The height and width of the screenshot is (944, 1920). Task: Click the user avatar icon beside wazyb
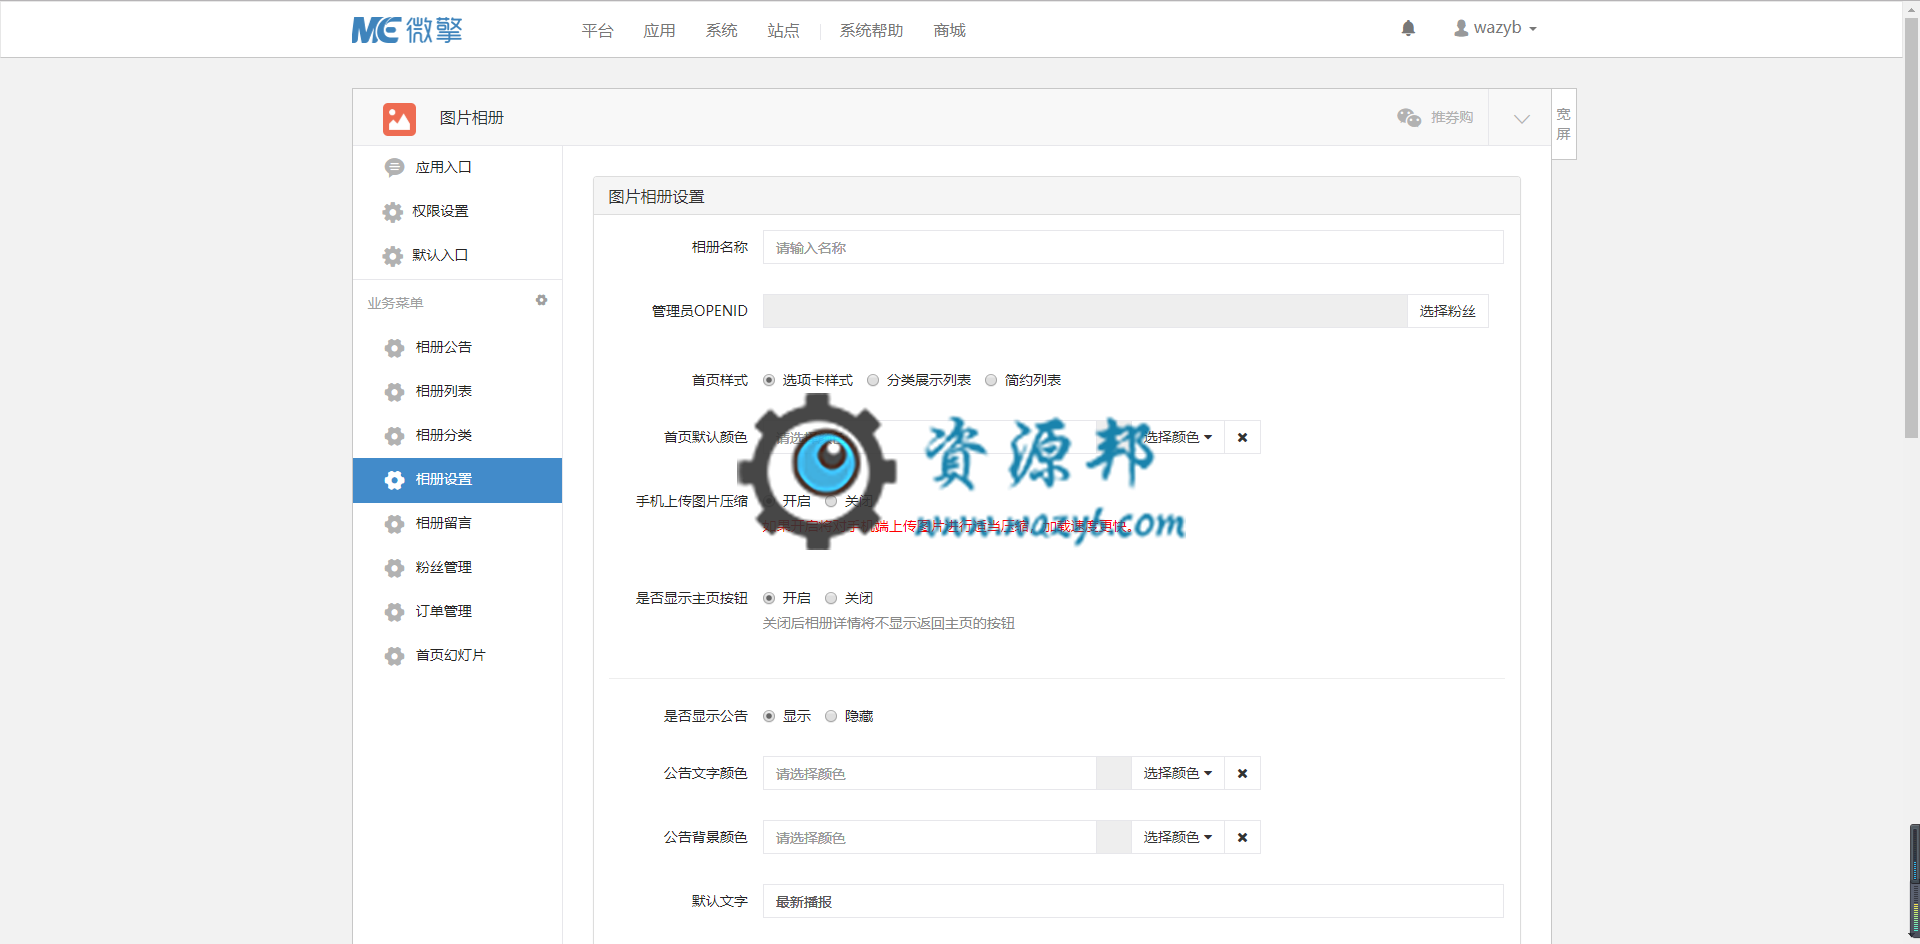pos(1461,28)
